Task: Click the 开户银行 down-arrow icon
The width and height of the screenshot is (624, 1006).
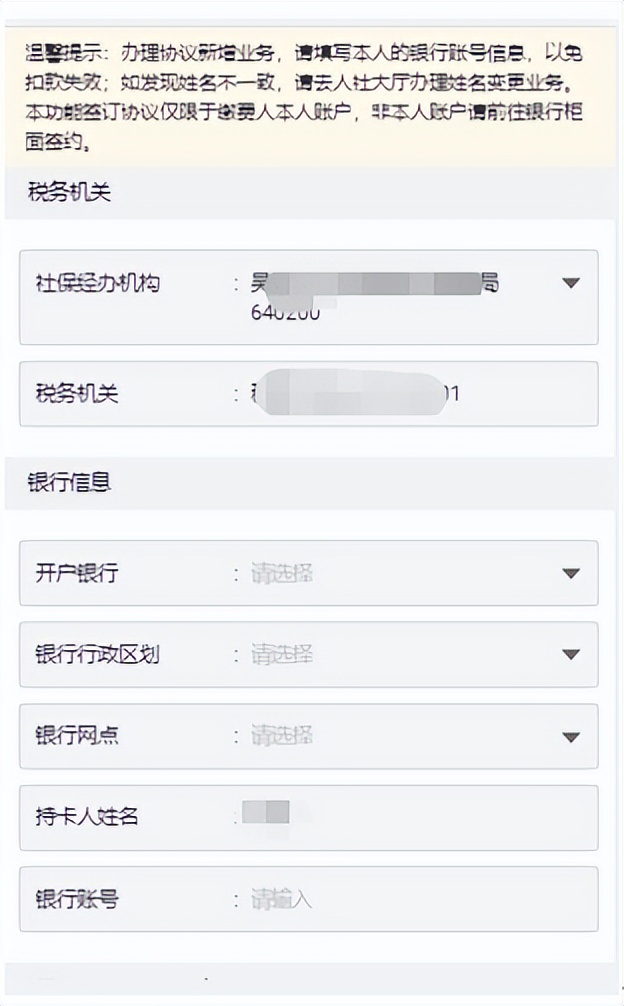Action: (x=569, y=573)
